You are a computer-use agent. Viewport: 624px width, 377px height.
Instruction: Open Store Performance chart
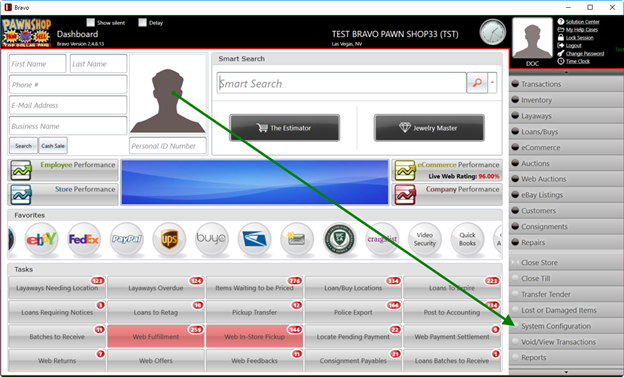click(x=63, y=195)
